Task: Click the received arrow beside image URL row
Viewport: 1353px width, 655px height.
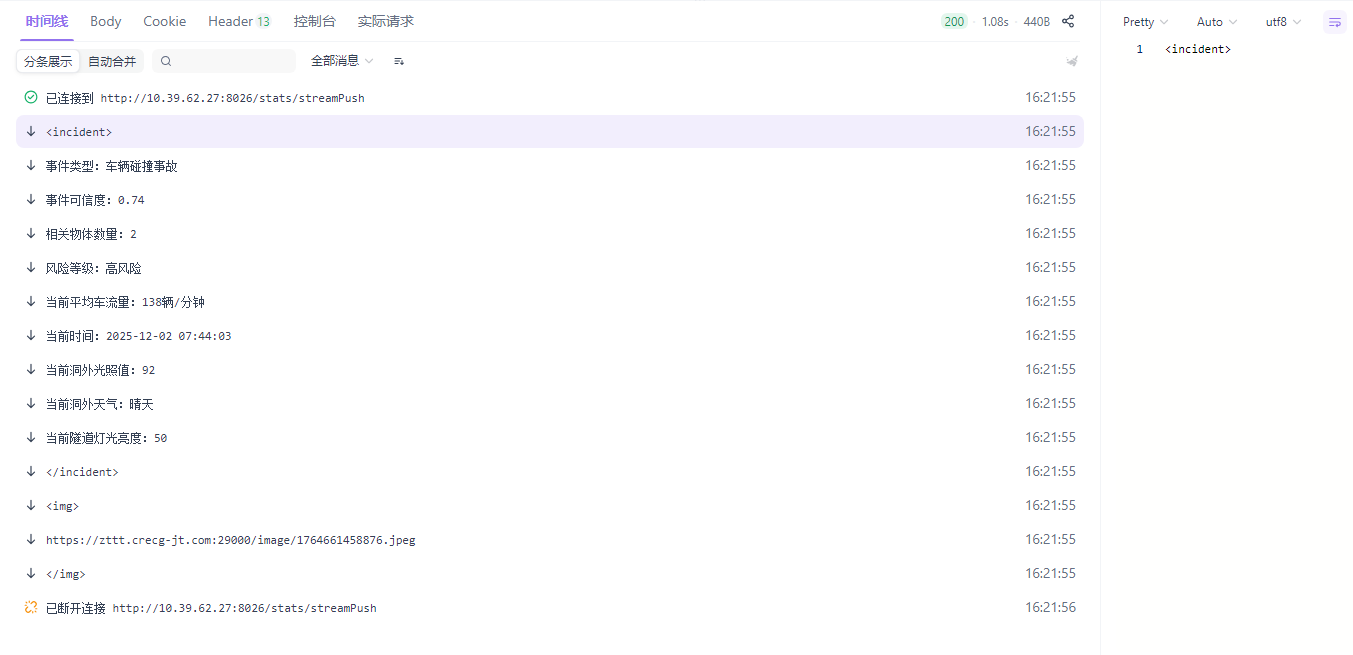Action: tap(31, 539)
